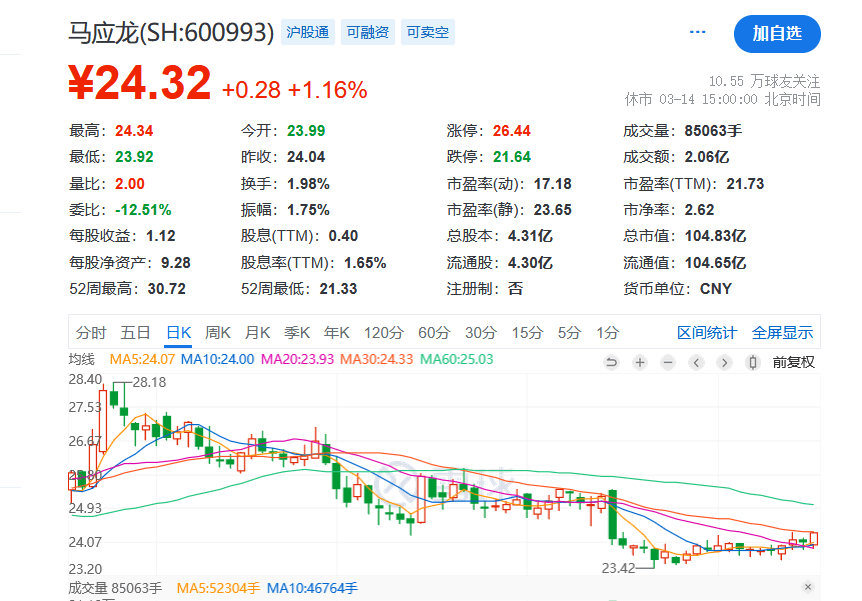Click the 沪股通 tag
Screen dimensions: 862x601
pyautogui.click(x=308, y=32)
